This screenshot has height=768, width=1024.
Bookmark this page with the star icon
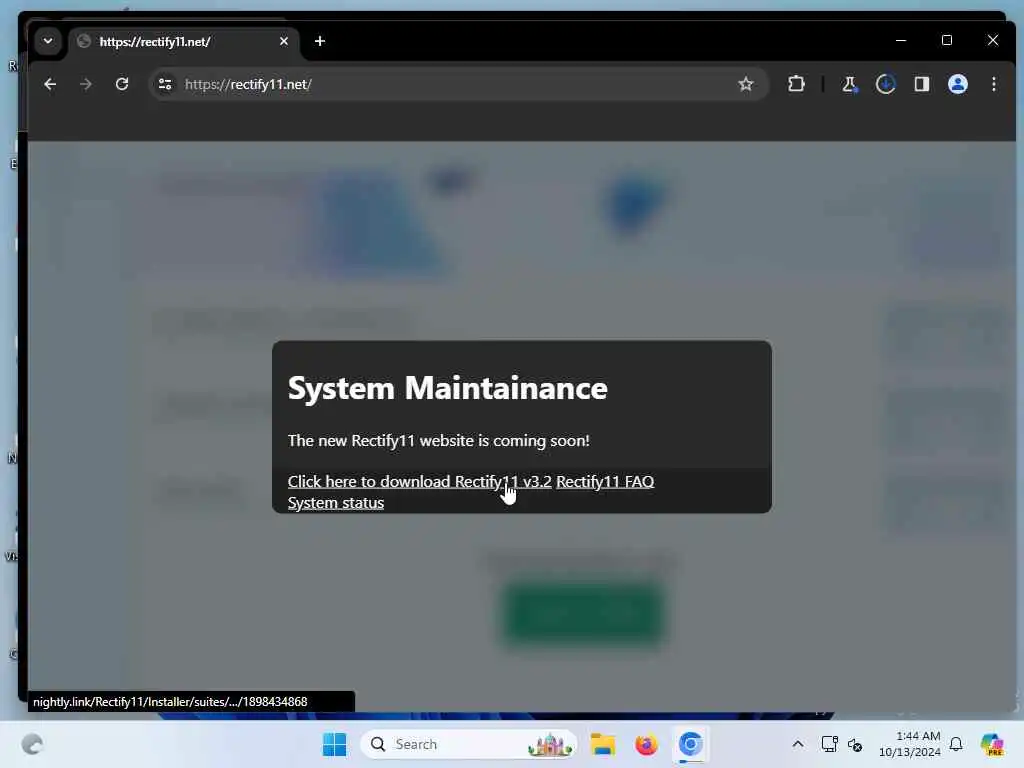click(746, 84)
